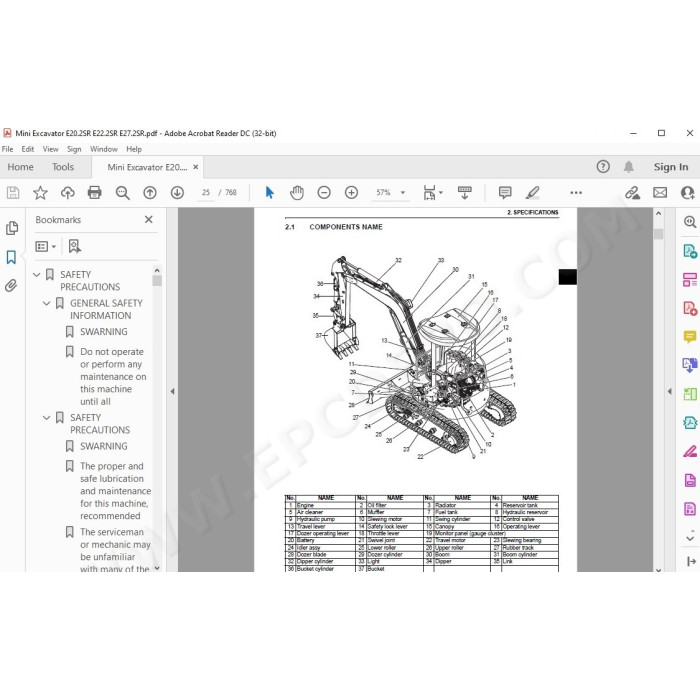The image size is (700, 700).
Task: Open the Find text magnifier
Action: tap(122, 193)
